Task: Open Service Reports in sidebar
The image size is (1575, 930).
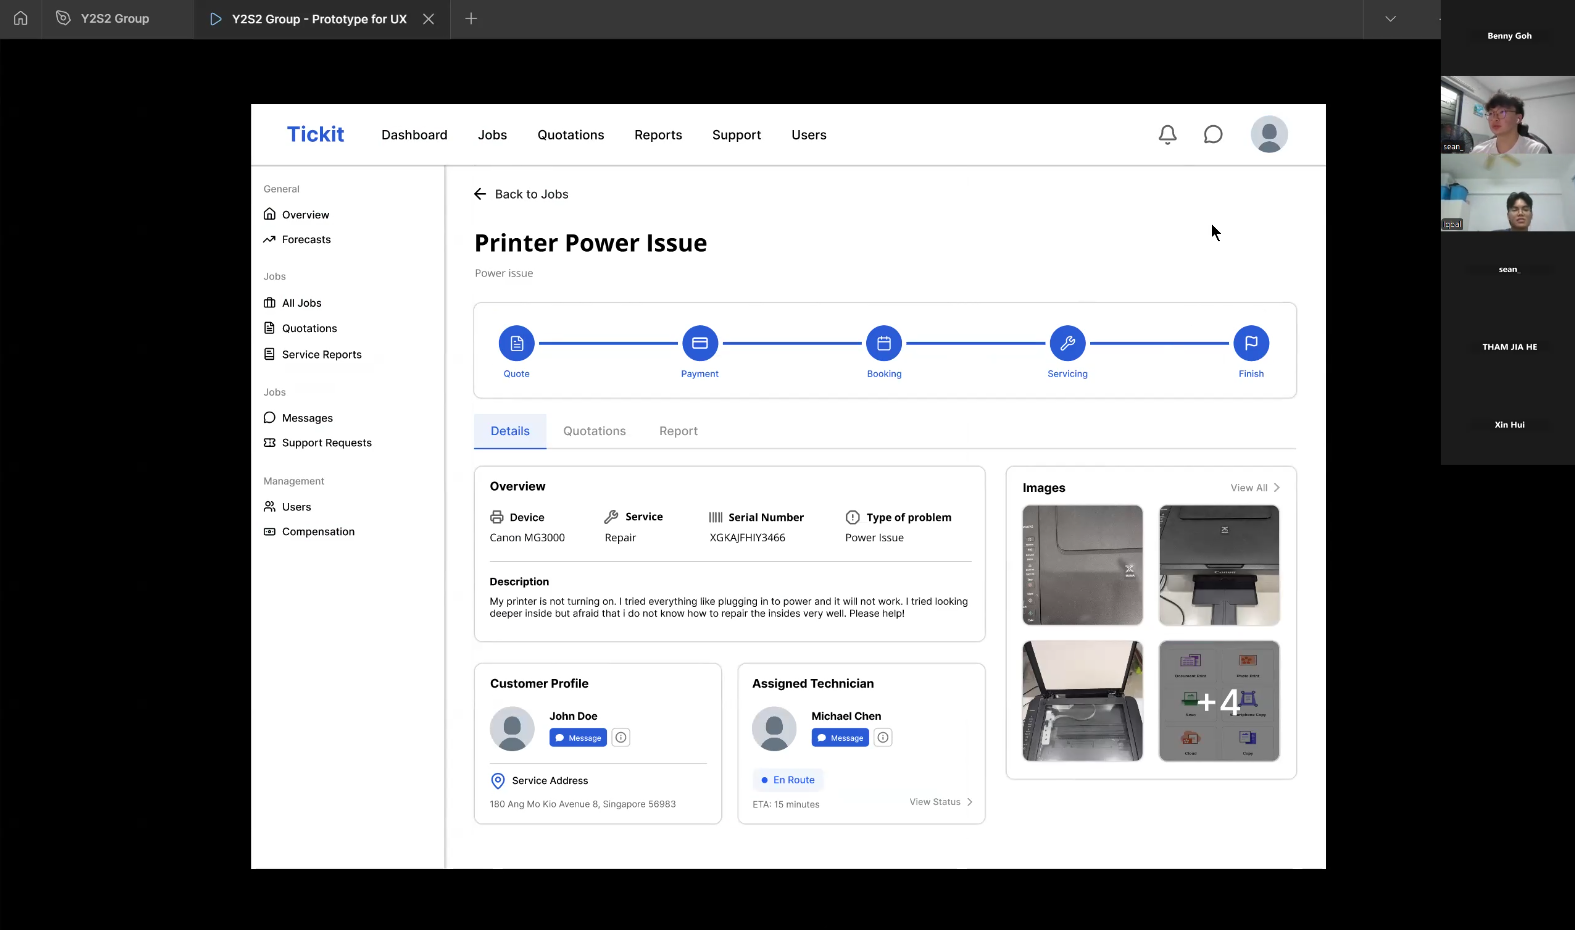Action: [x=321, y=355]
